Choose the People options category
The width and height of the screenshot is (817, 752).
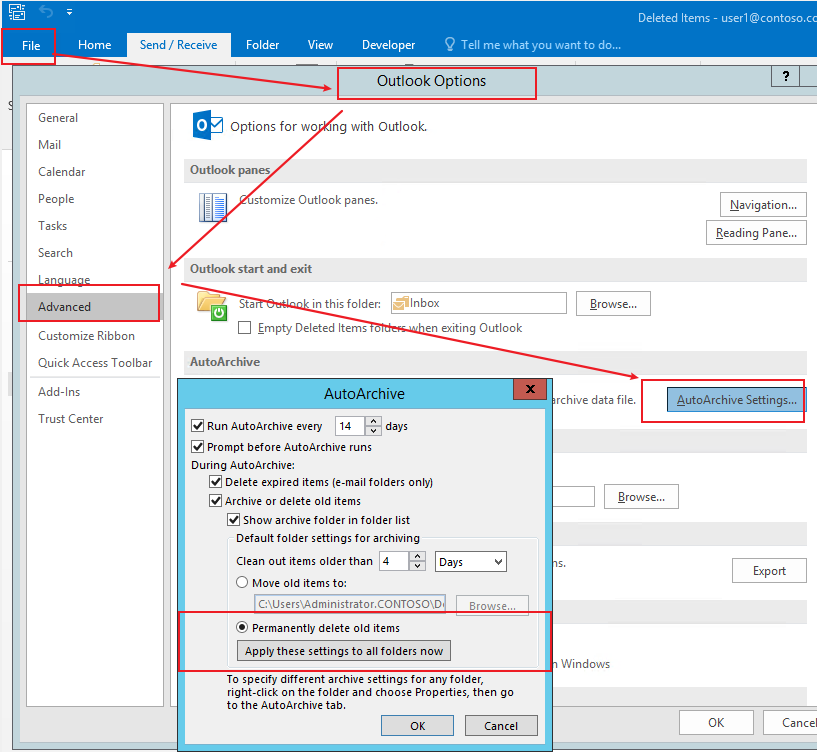pos(95,199)
